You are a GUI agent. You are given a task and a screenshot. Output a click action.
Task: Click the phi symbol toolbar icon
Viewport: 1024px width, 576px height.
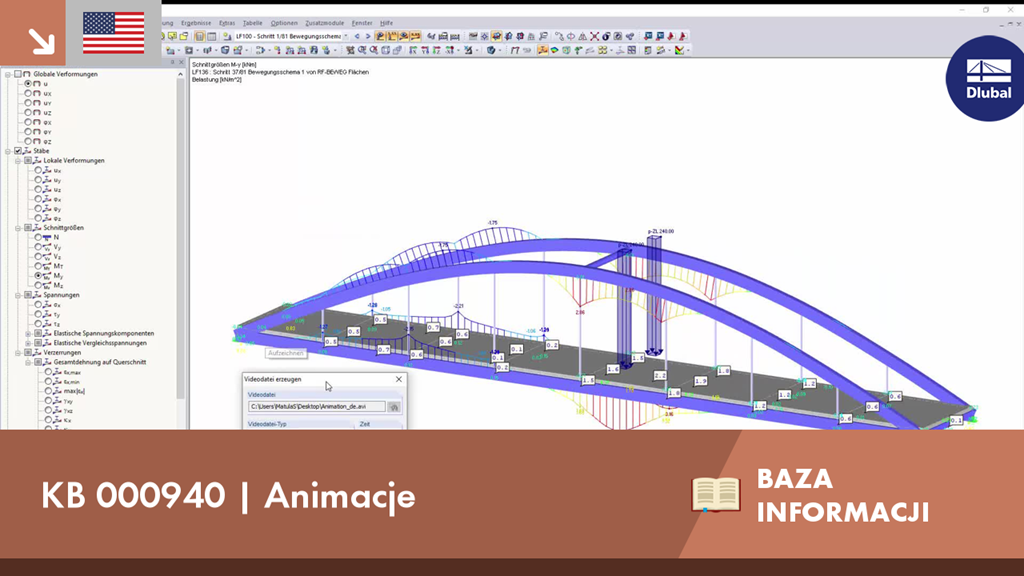point(571,37)
